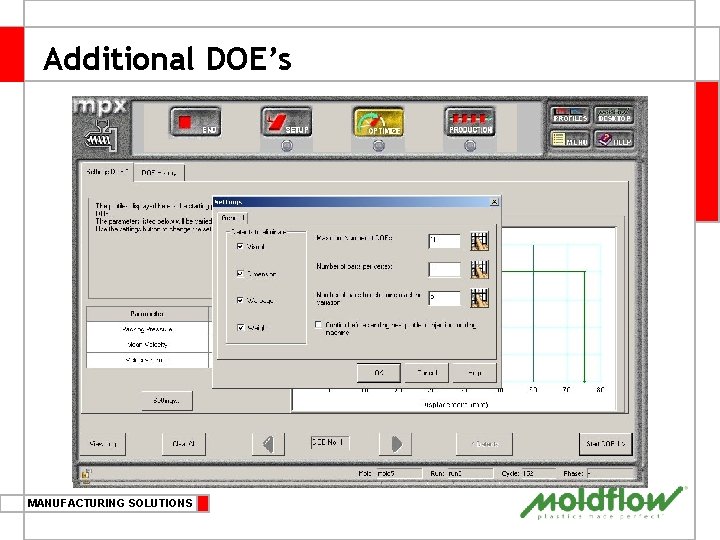The height and width of the screenshot is (540, 720).
Task: Click the Number of parts per level field
Action: (x=444, y=270)
